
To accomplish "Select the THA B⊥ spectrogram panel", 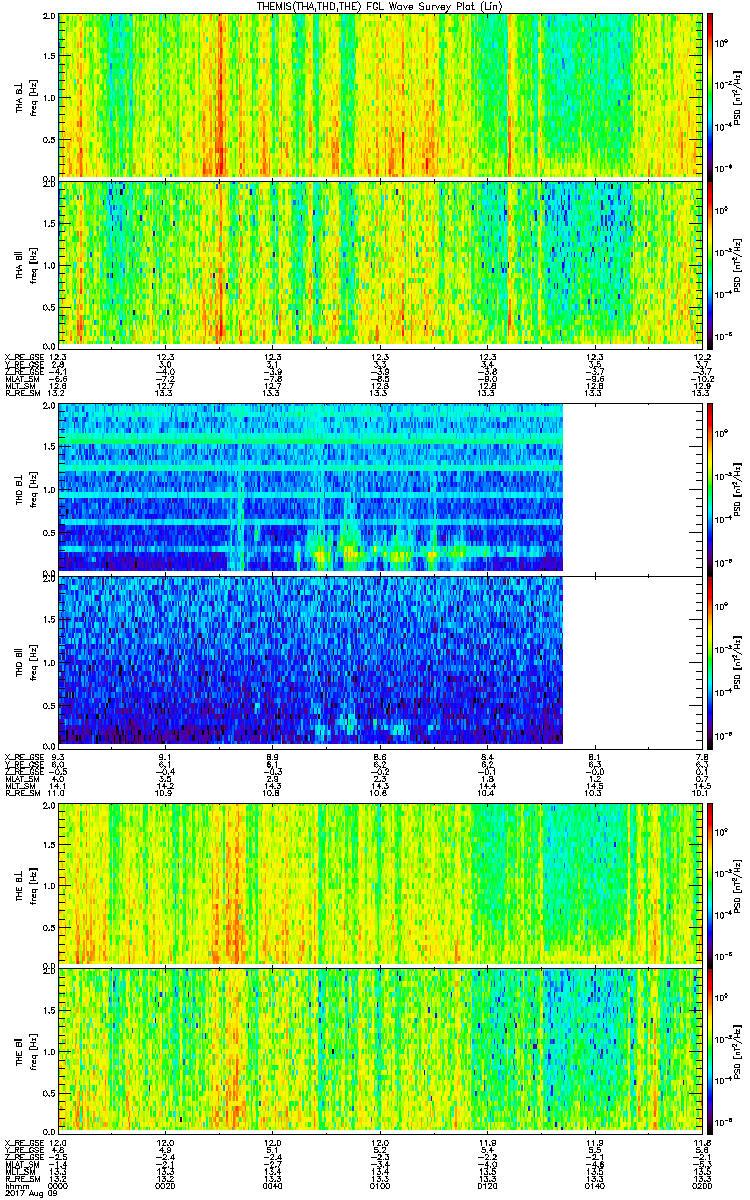I will click(x=380, y=95).
